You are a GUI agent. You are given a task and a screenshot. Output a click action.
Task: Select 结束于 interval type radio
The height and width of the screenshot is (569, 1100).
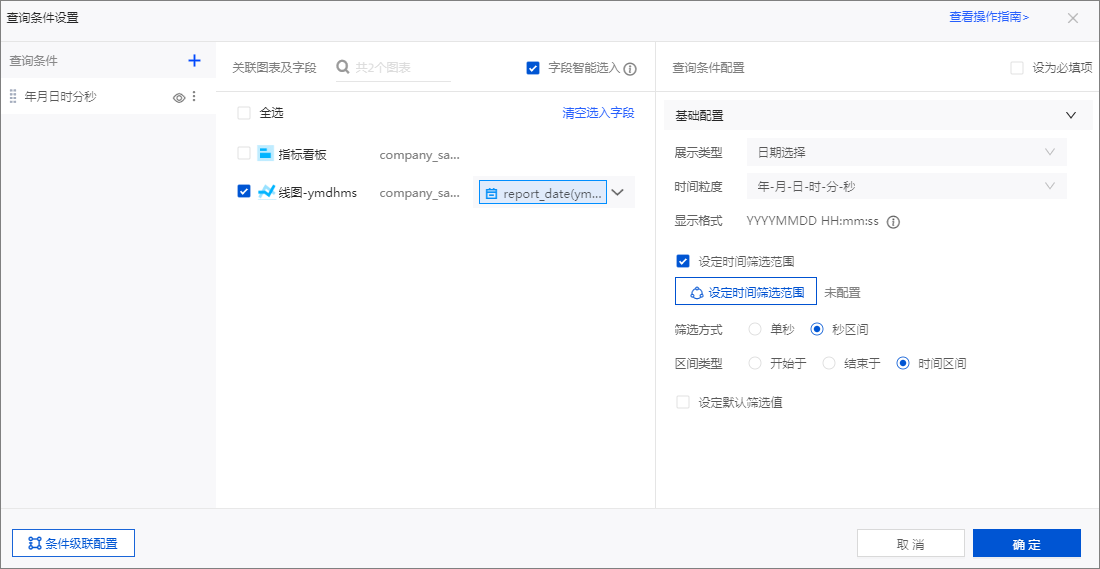829,363
